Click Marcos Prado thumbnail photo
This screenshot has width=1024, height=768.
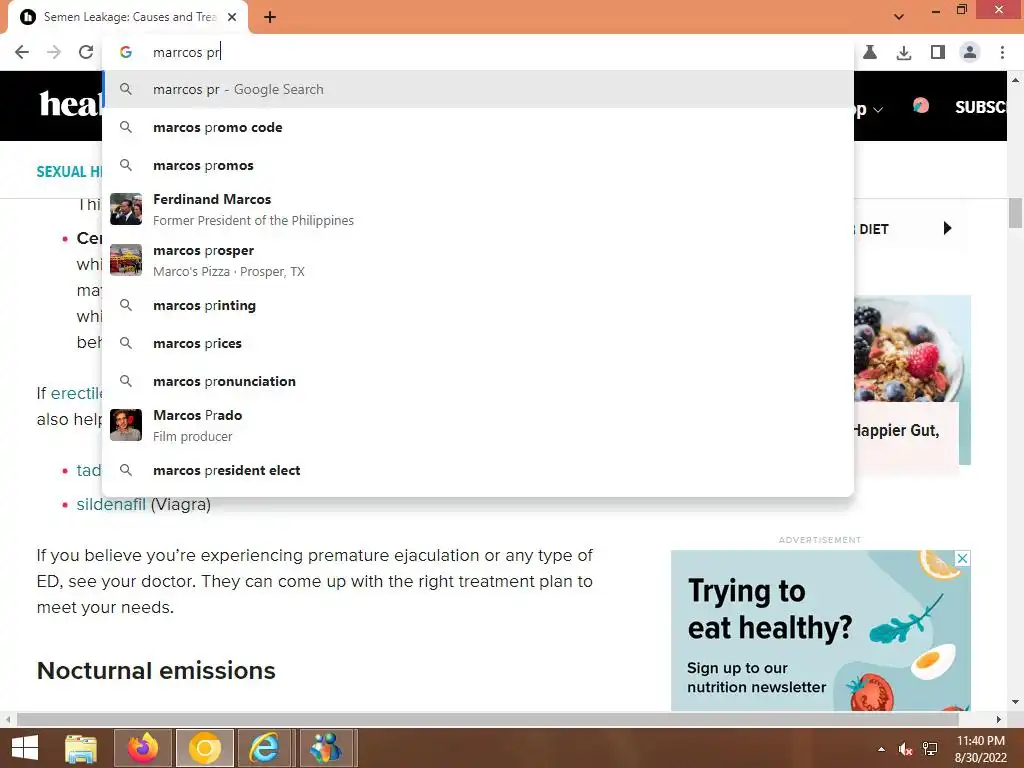[x=126, y=425]
